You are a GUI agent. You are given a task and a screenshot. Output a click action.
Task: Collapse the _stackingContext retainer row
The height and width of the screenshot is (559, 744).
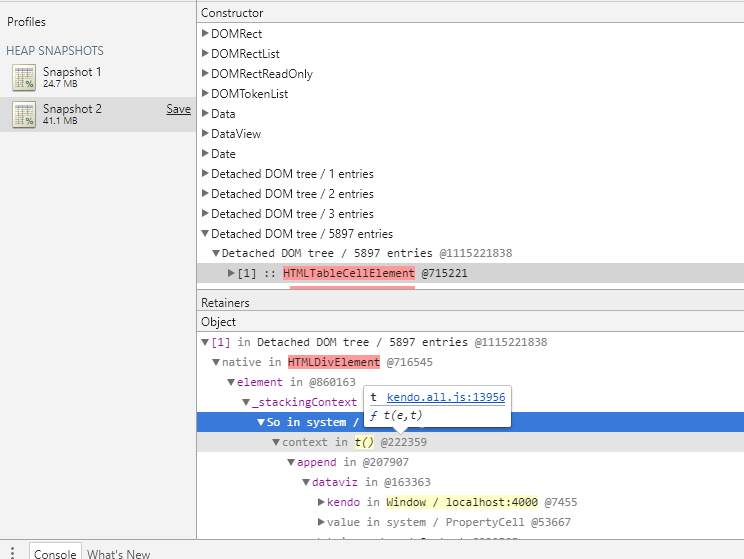[246, 402]
